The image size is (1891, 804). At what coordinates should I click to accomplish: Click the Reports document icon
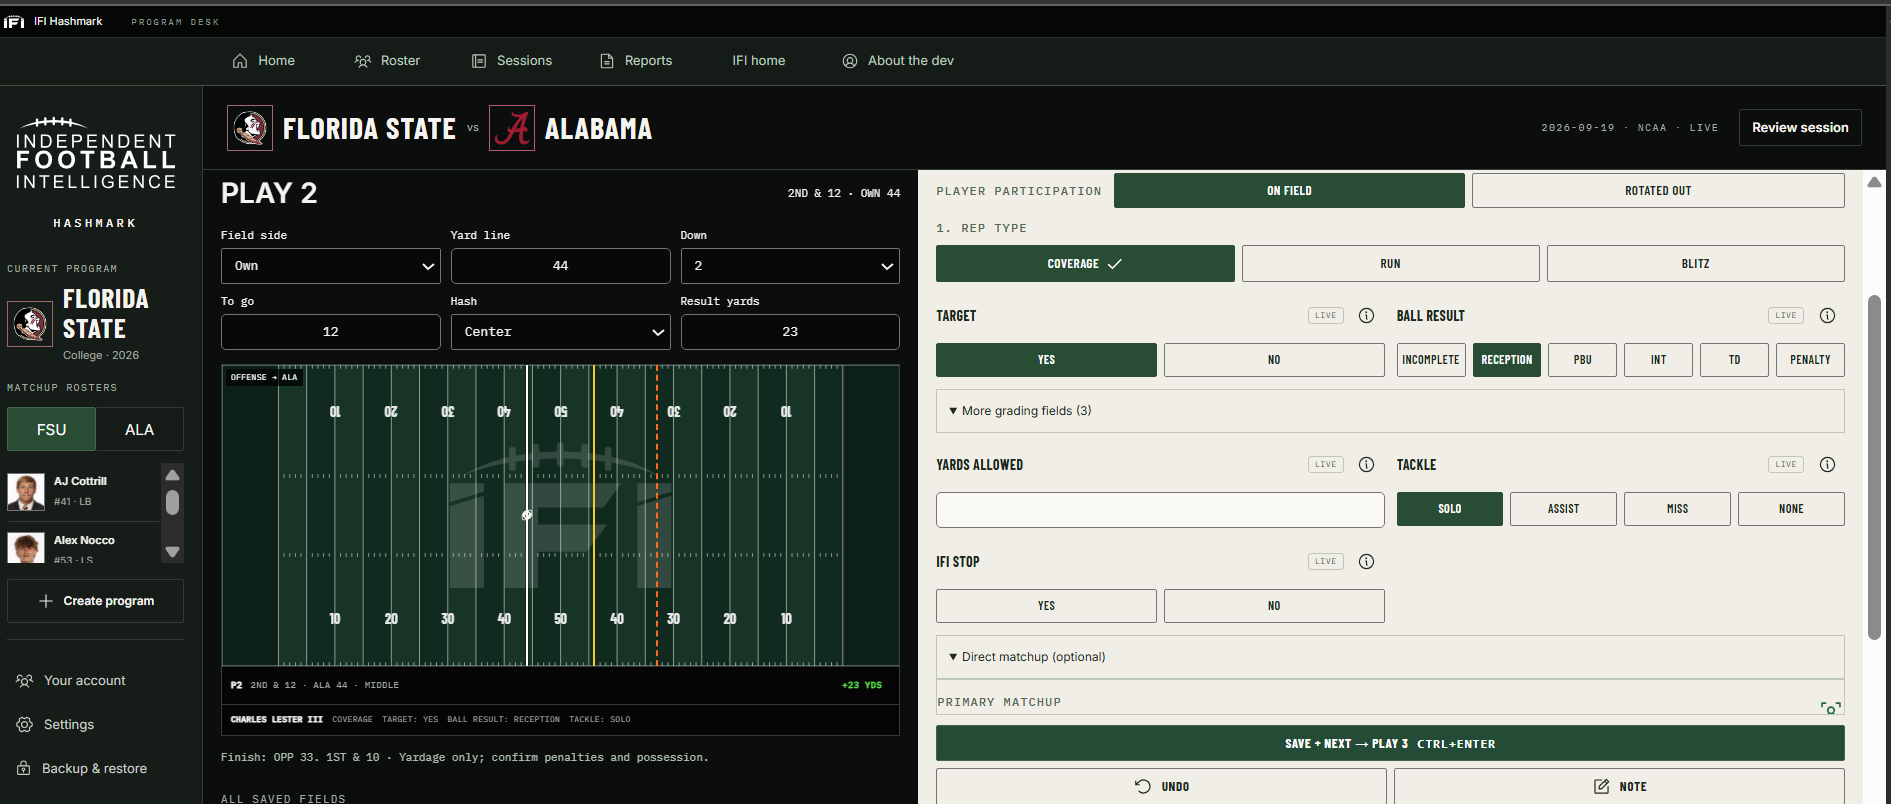click(x=607, y=61)
